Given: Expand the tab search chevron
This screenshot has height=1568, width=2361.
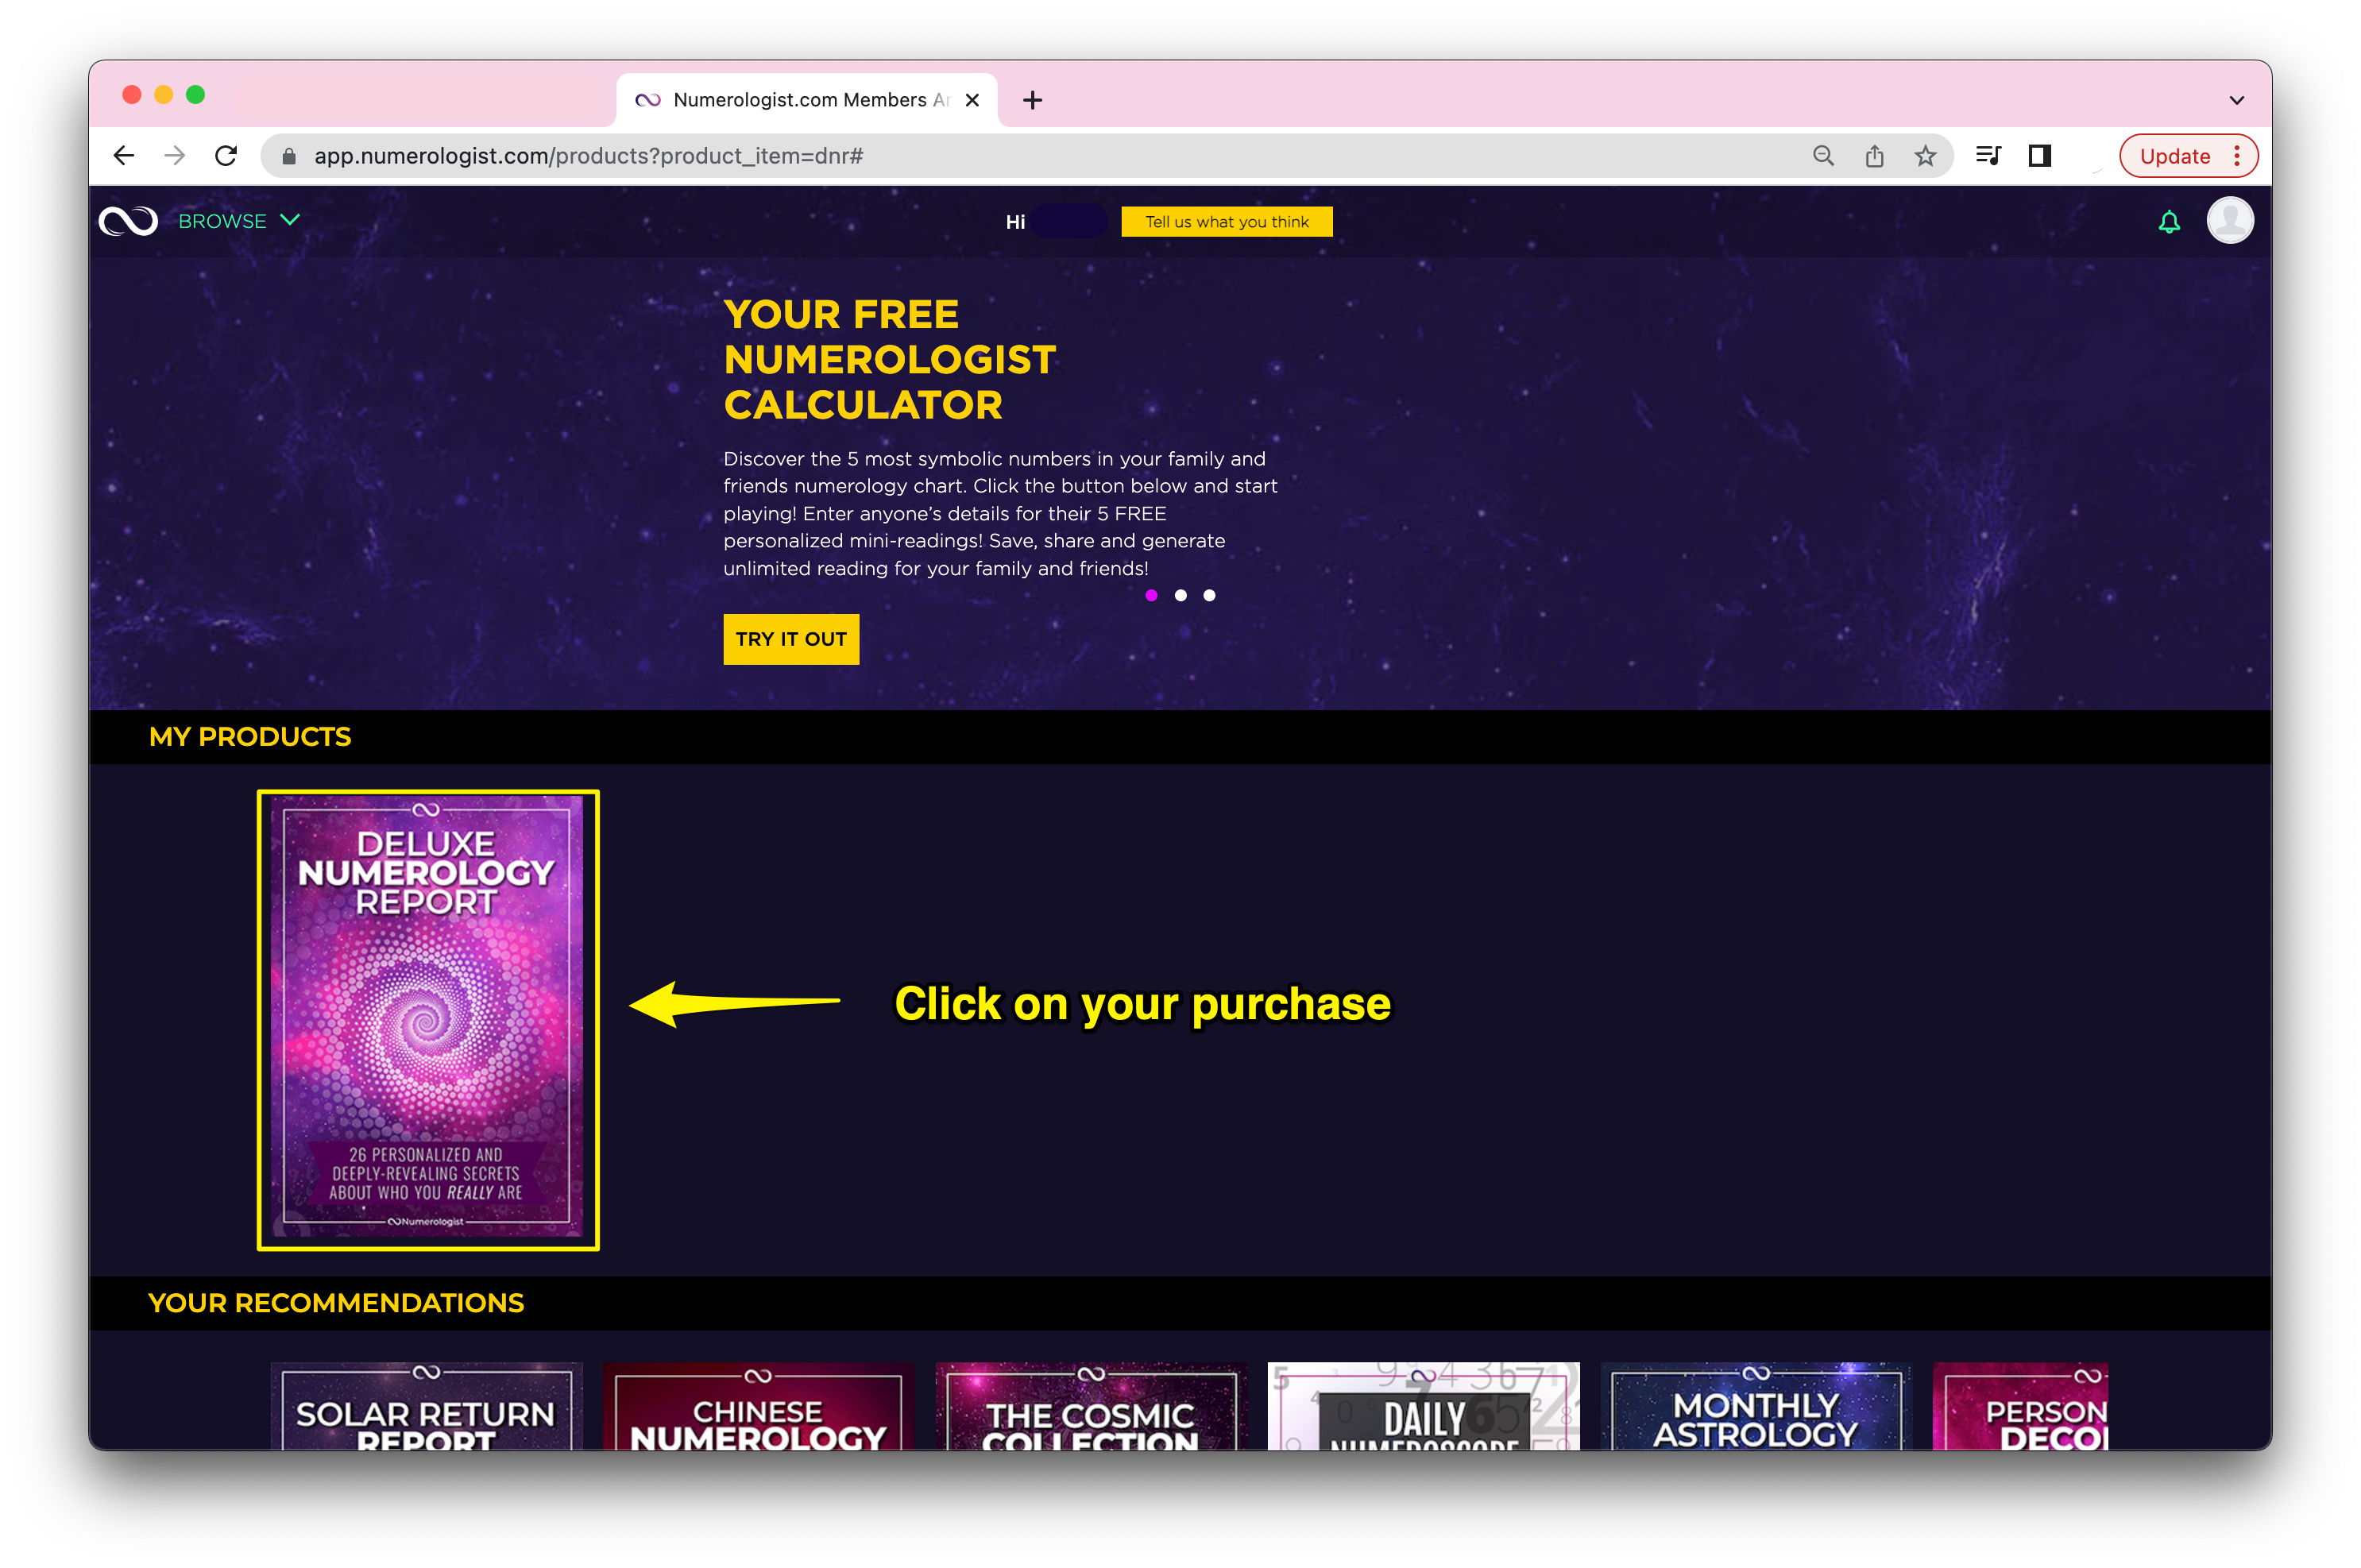Looking at the screenshot, I should (x=2237, y=100).
